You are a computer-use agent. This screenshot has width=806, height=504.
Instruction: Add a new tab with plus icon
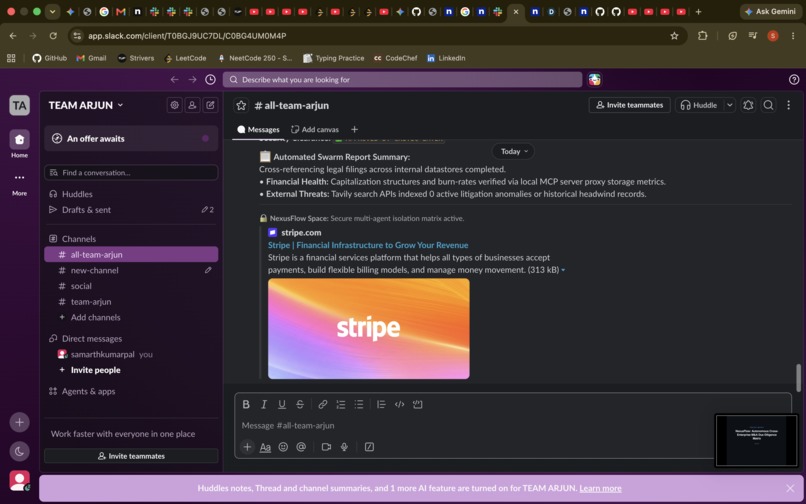click(x=354, y=130)
